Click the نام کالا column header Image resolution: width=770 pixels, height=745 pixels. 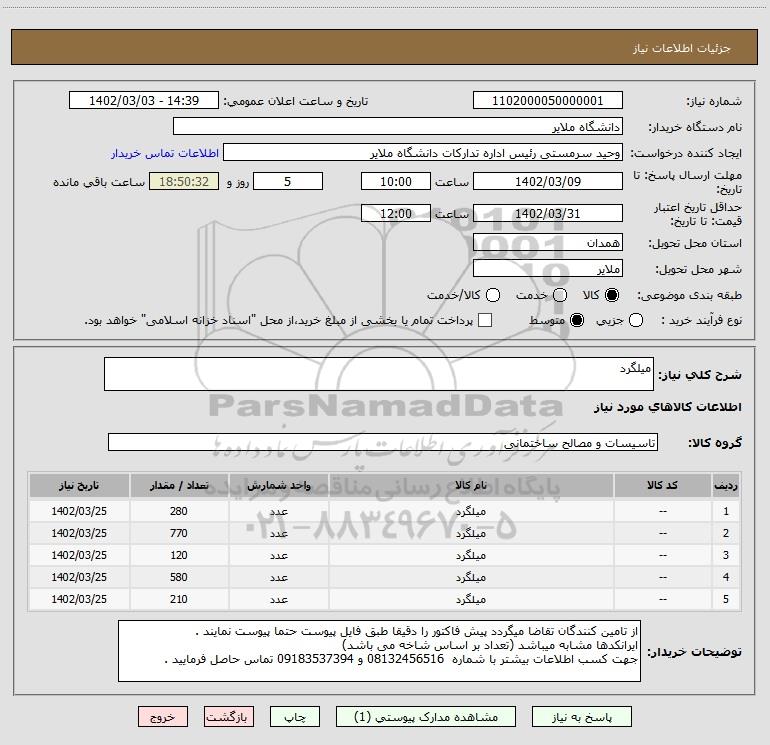pyautogui.click(x=471, y=486)
